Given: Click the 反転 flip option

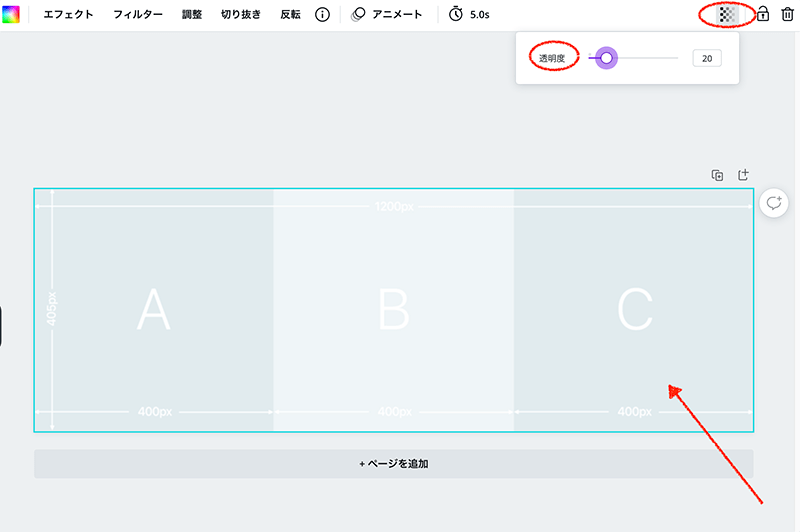Looking at the screenshot, I should tap(290, 14).
